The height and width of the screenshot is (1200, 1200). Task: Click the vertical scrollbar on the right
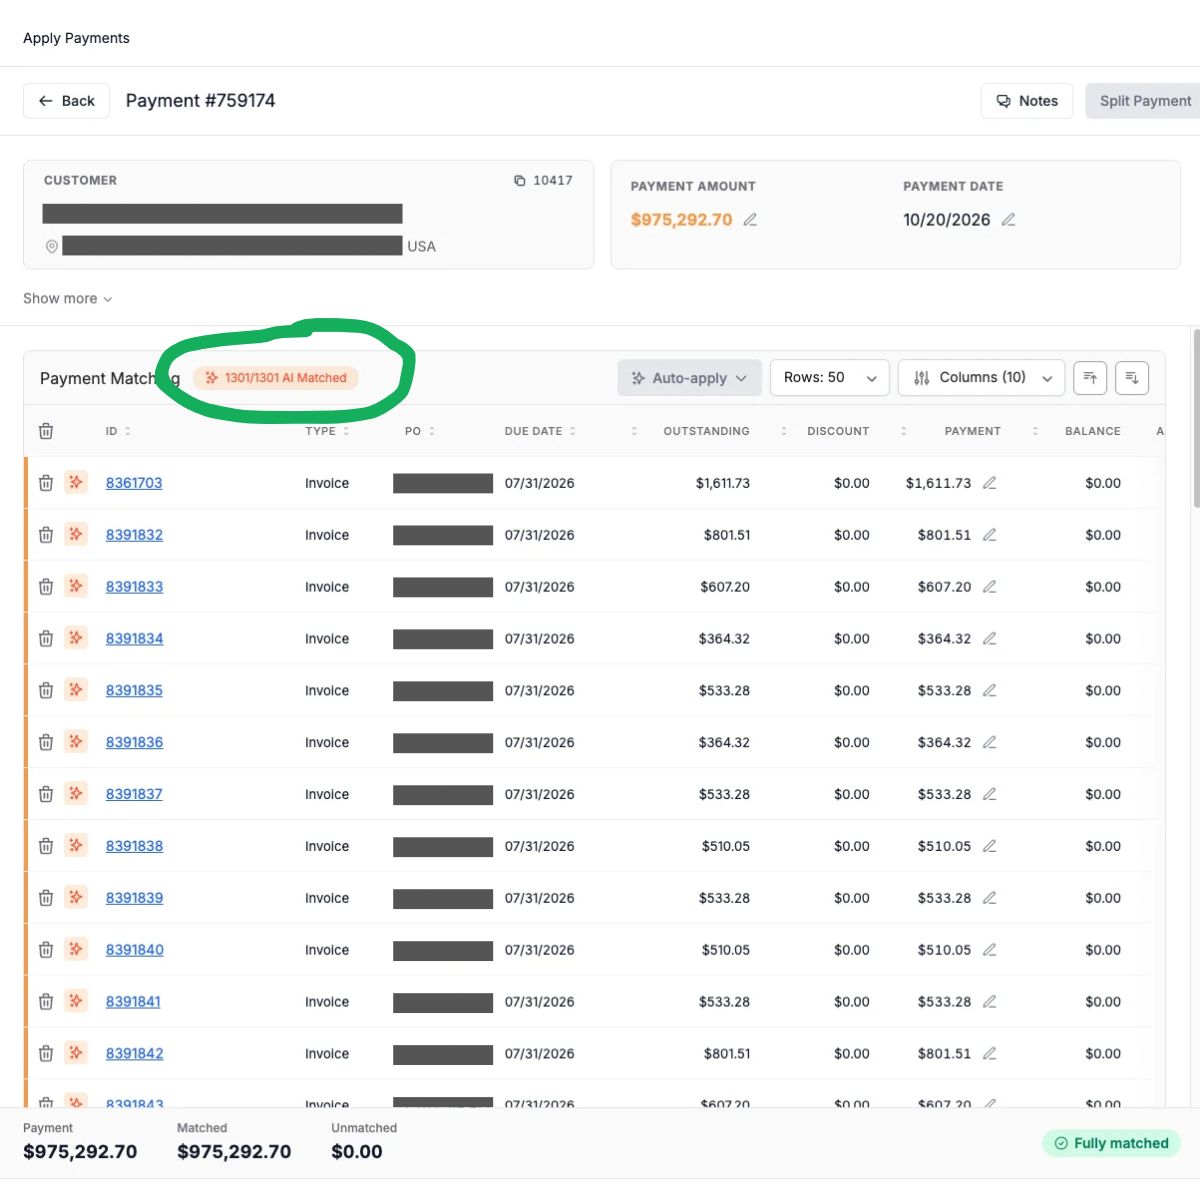tap(1196, 420)
